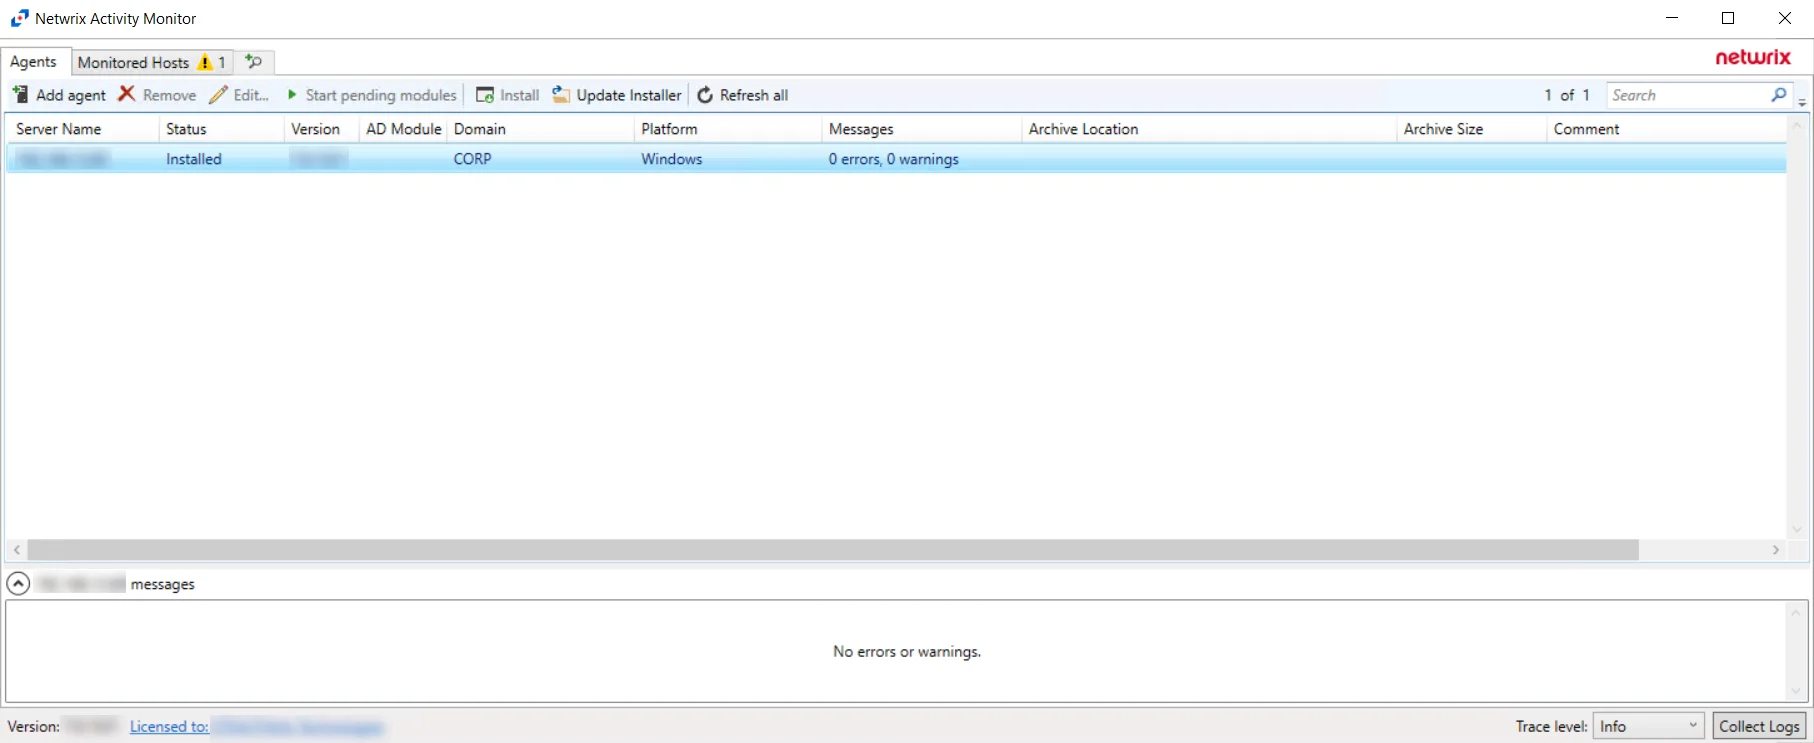
Task: Open the Monitored Hosts tab
Action: coord(152,62)
